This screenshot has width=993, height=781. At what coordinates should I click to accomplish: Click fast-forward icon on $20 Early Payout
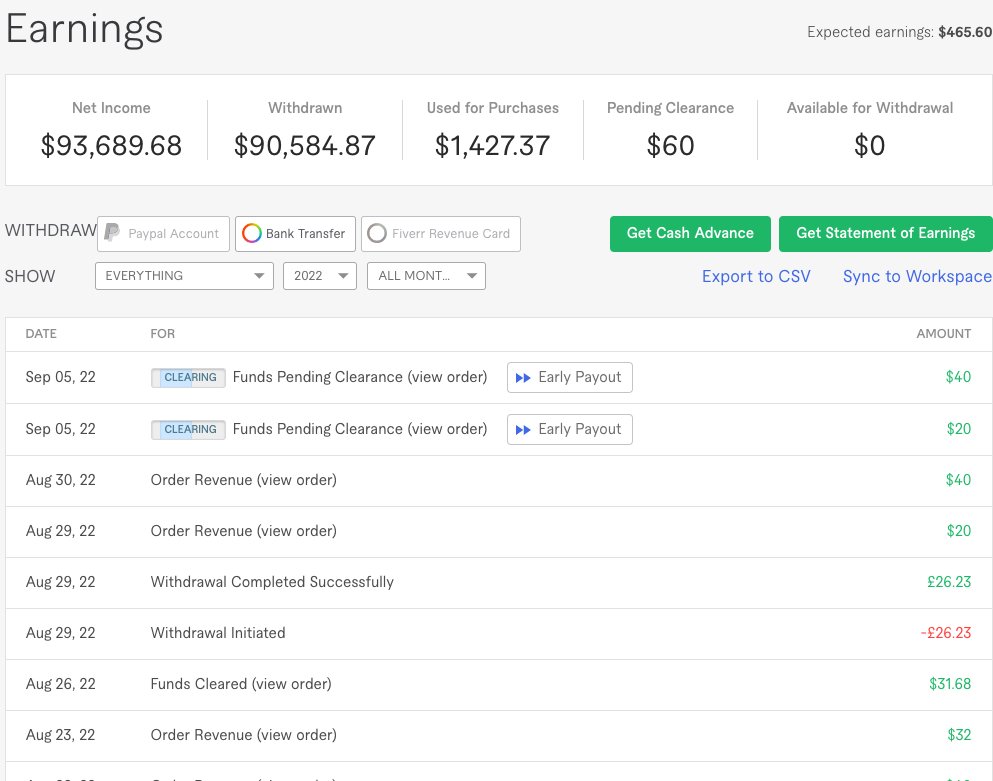pos(522,429)
